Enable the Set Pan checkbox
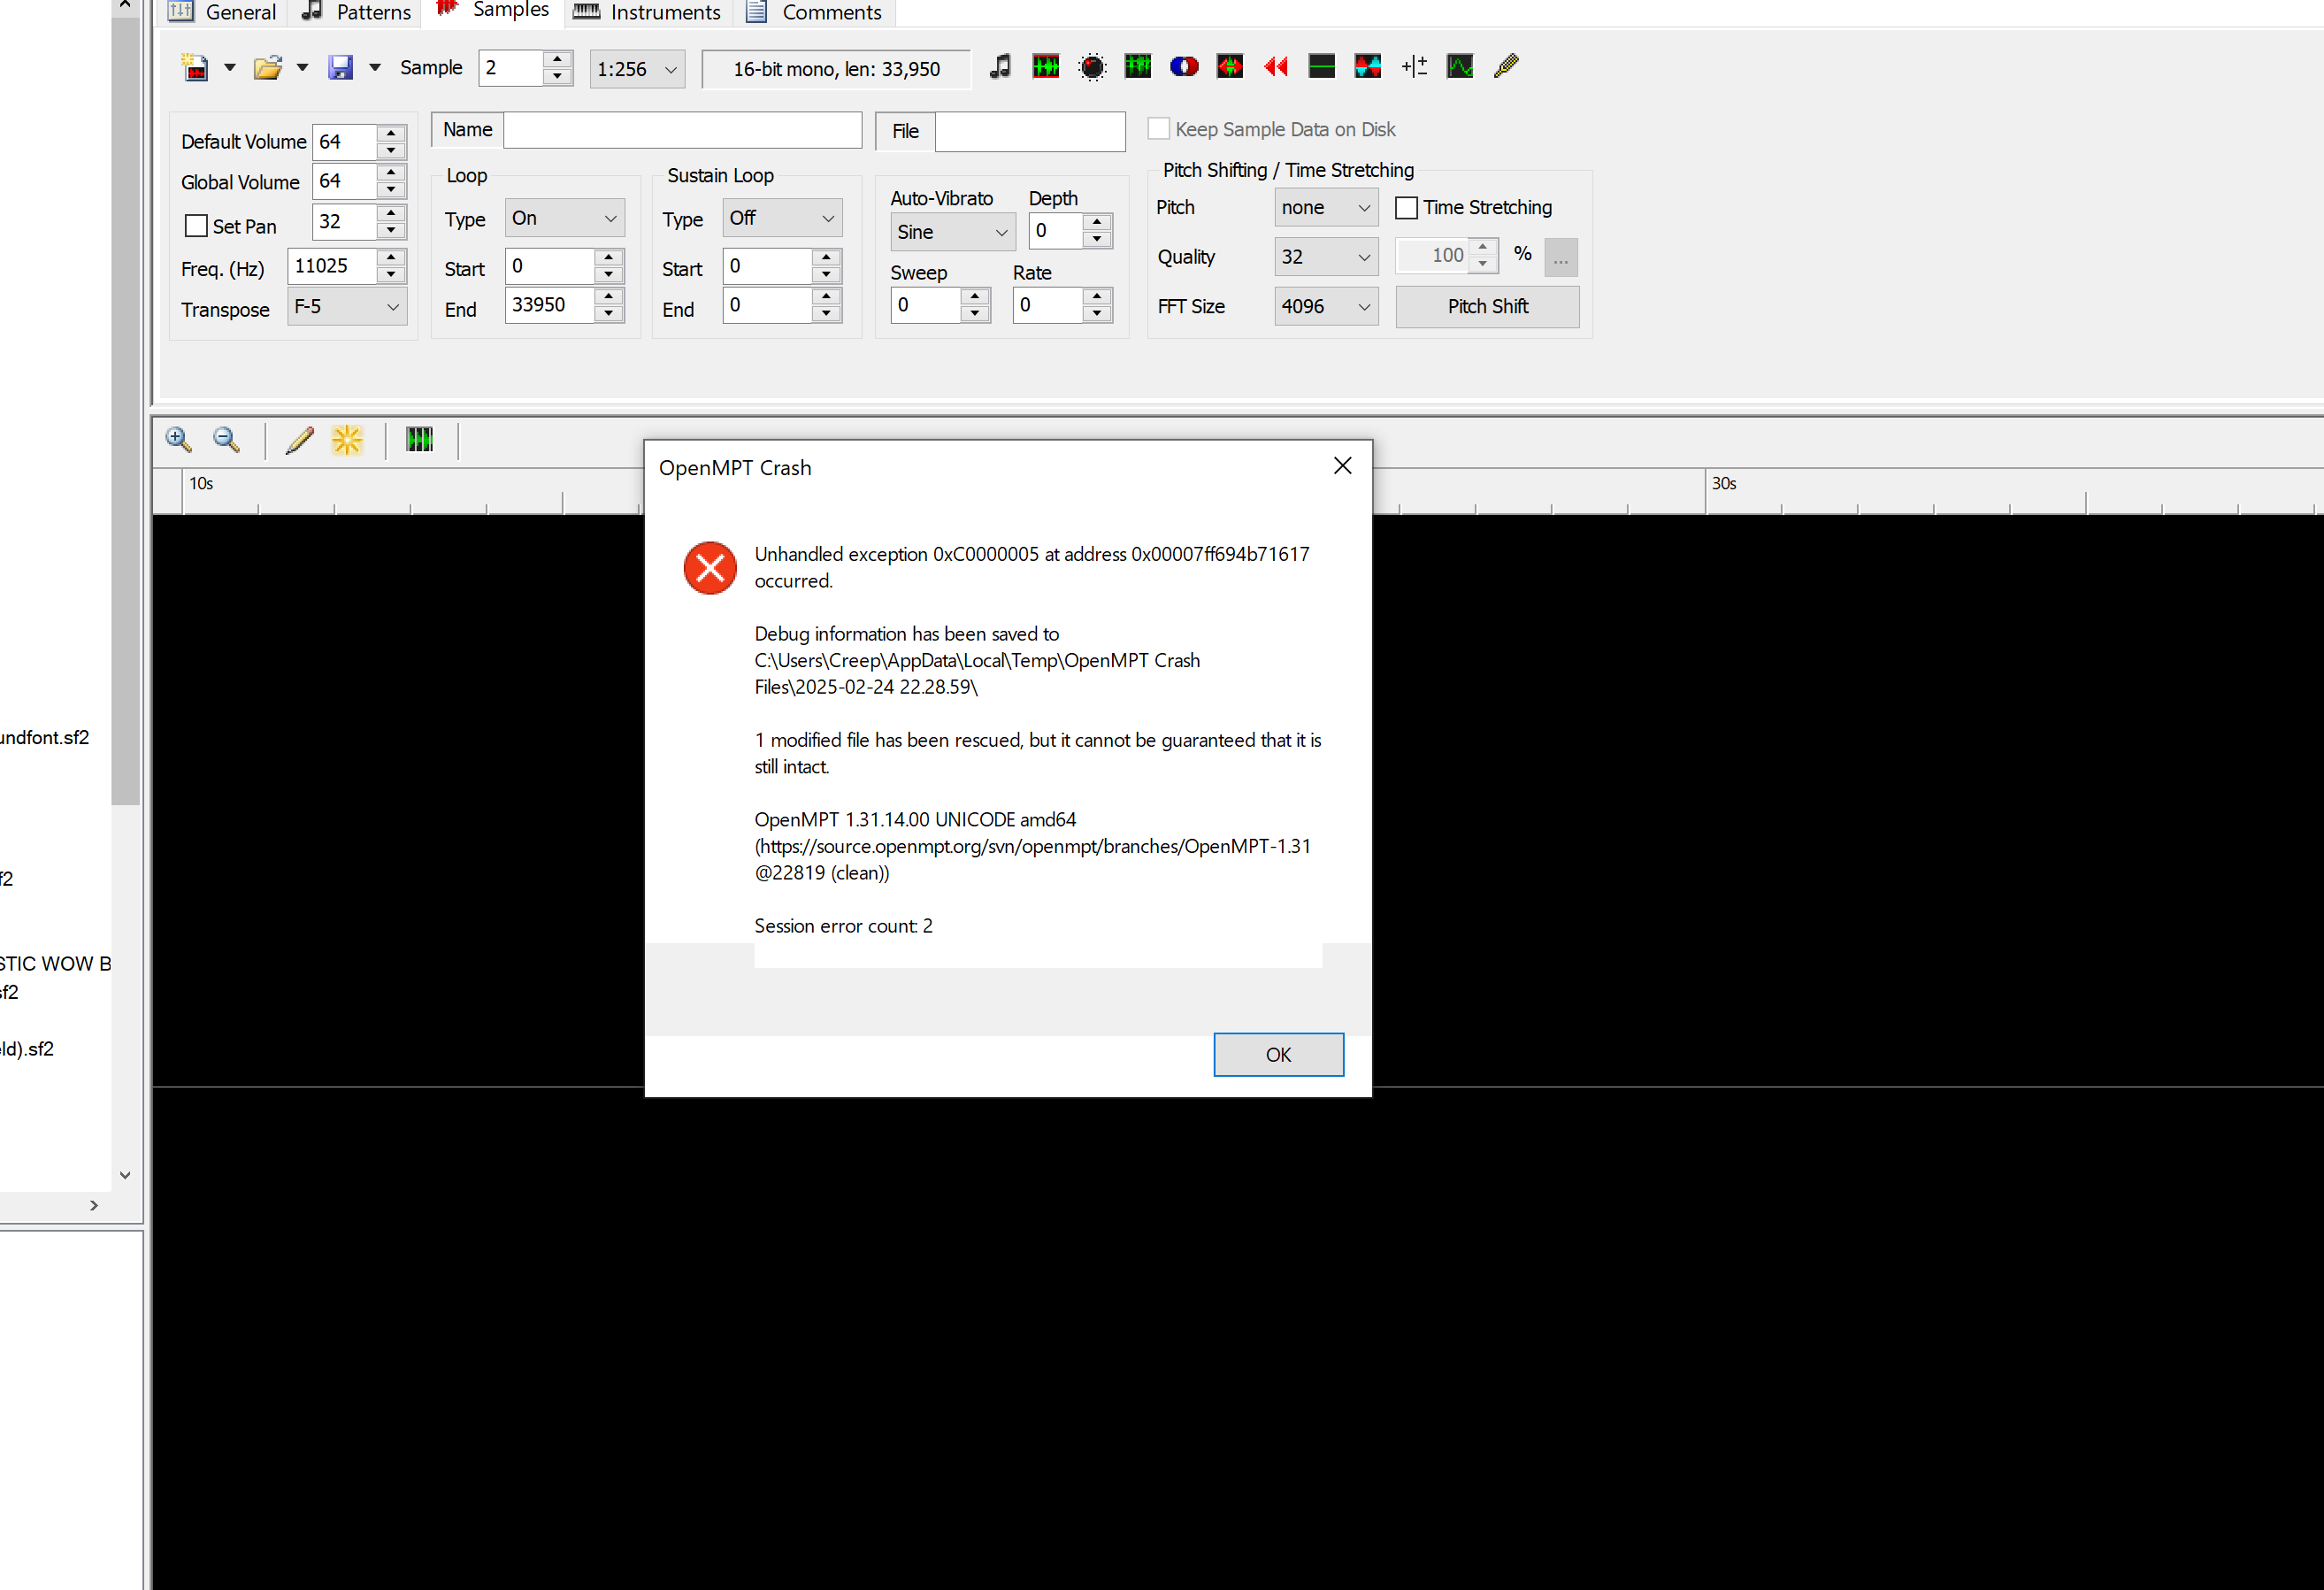Image resolution: width=2324 pixels, height=1590 pixels. pyautogui.click(x=197, y=226)
